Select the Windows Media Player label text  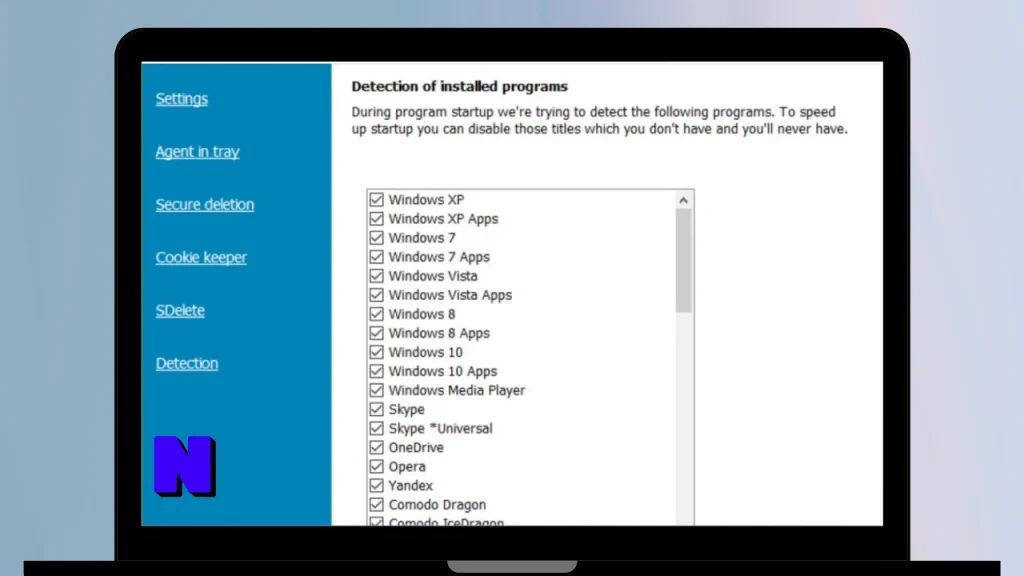click(x=456, y=391)
